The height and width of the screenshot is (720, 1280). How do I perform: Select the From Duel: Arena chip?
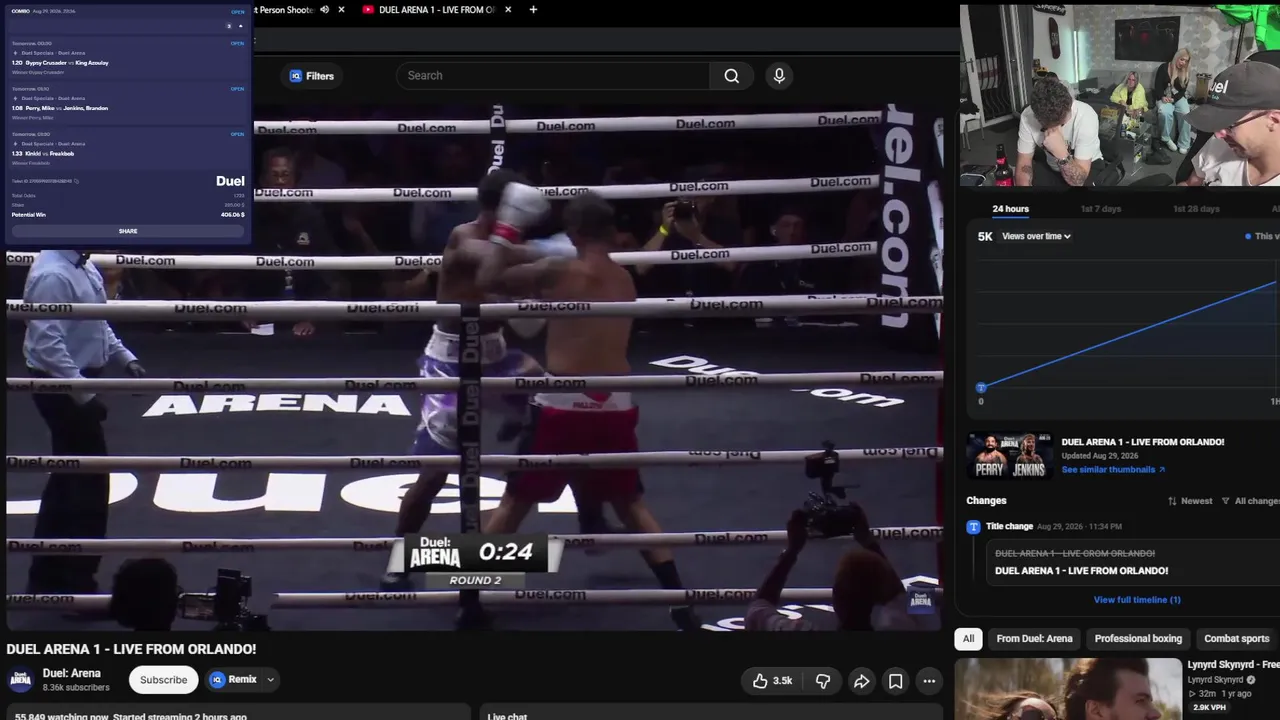(x=1034, y=639)
